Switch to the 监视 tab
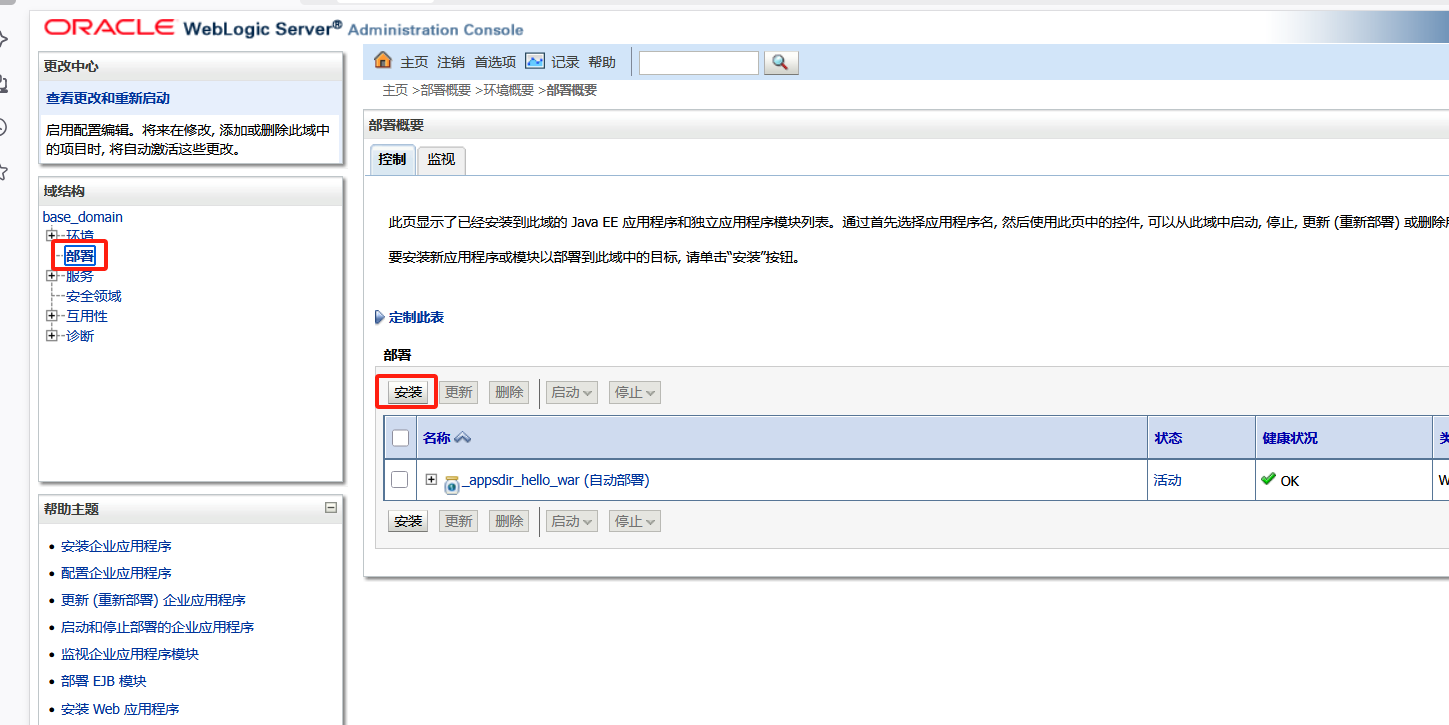Image resolution: width=1449 pixels, height=725 pixels. tap(441, 159)
